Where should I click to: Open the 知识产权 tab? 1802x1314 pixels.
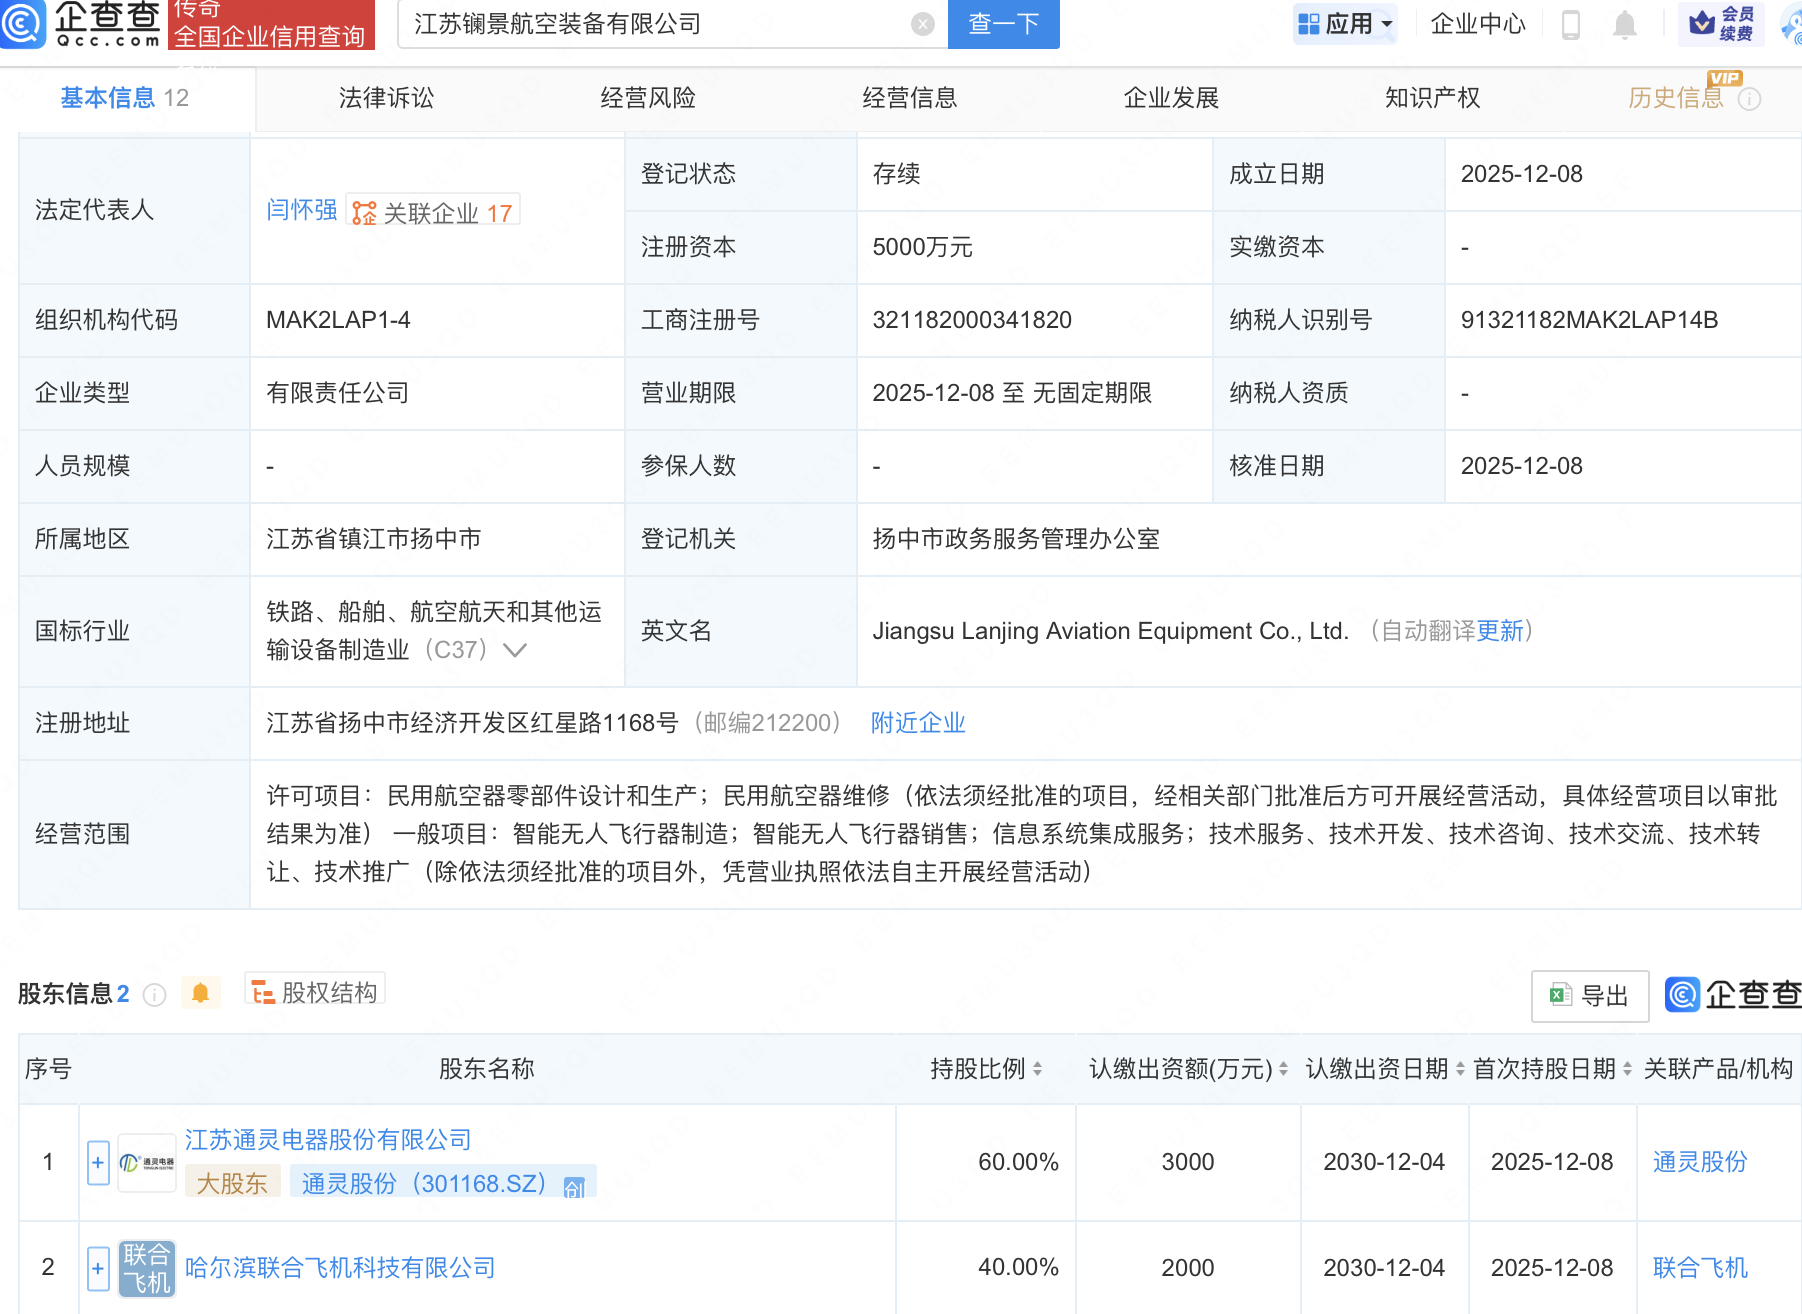click(x=1432, y=97)
